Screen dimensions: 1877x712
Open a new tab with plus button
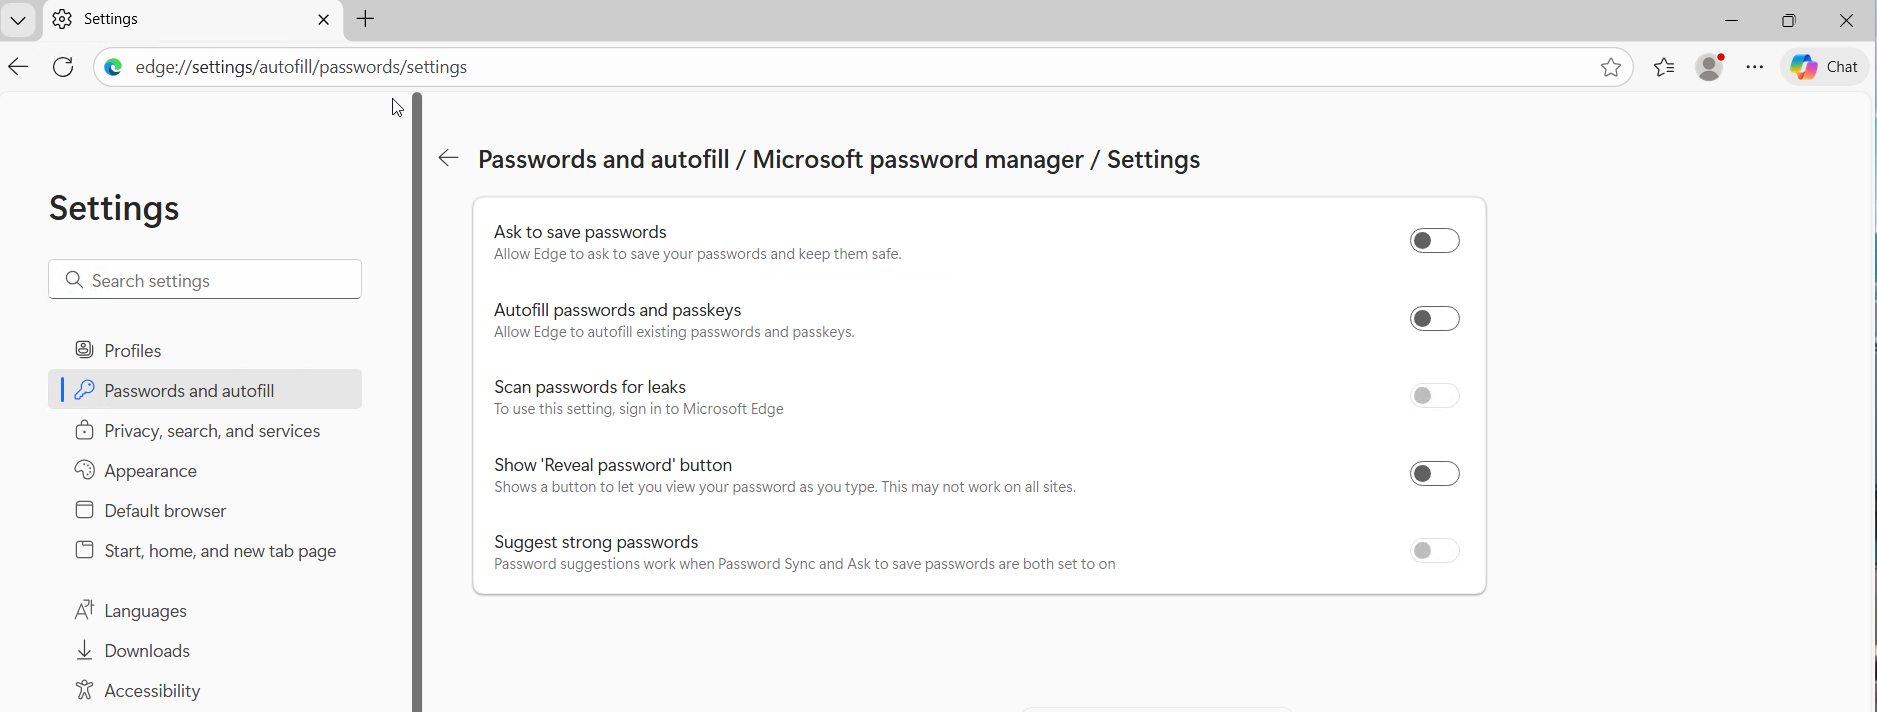(366, 19)
